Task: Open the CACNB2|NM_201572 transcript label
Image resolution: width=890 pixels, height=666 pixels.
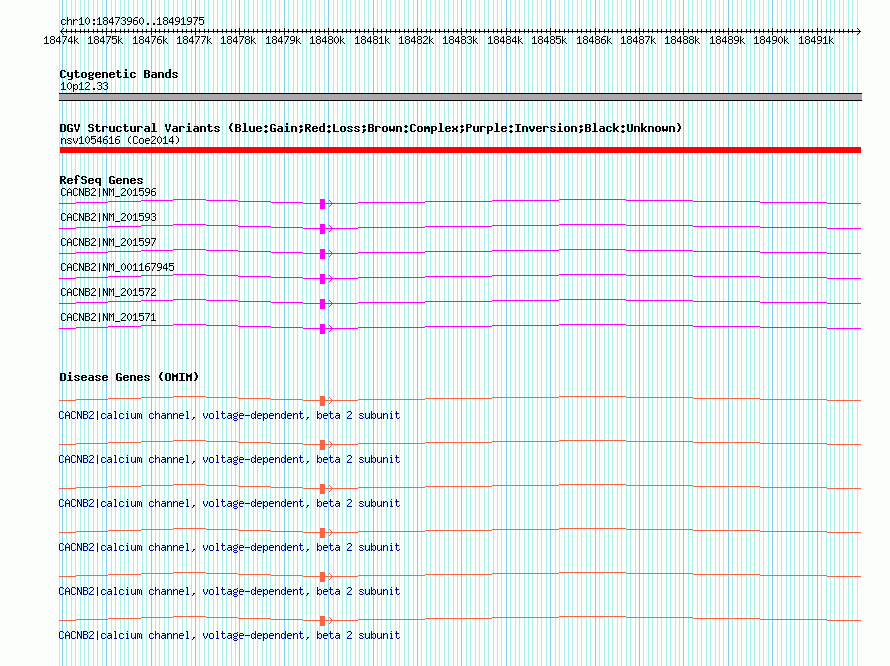Action: (108, 292)
